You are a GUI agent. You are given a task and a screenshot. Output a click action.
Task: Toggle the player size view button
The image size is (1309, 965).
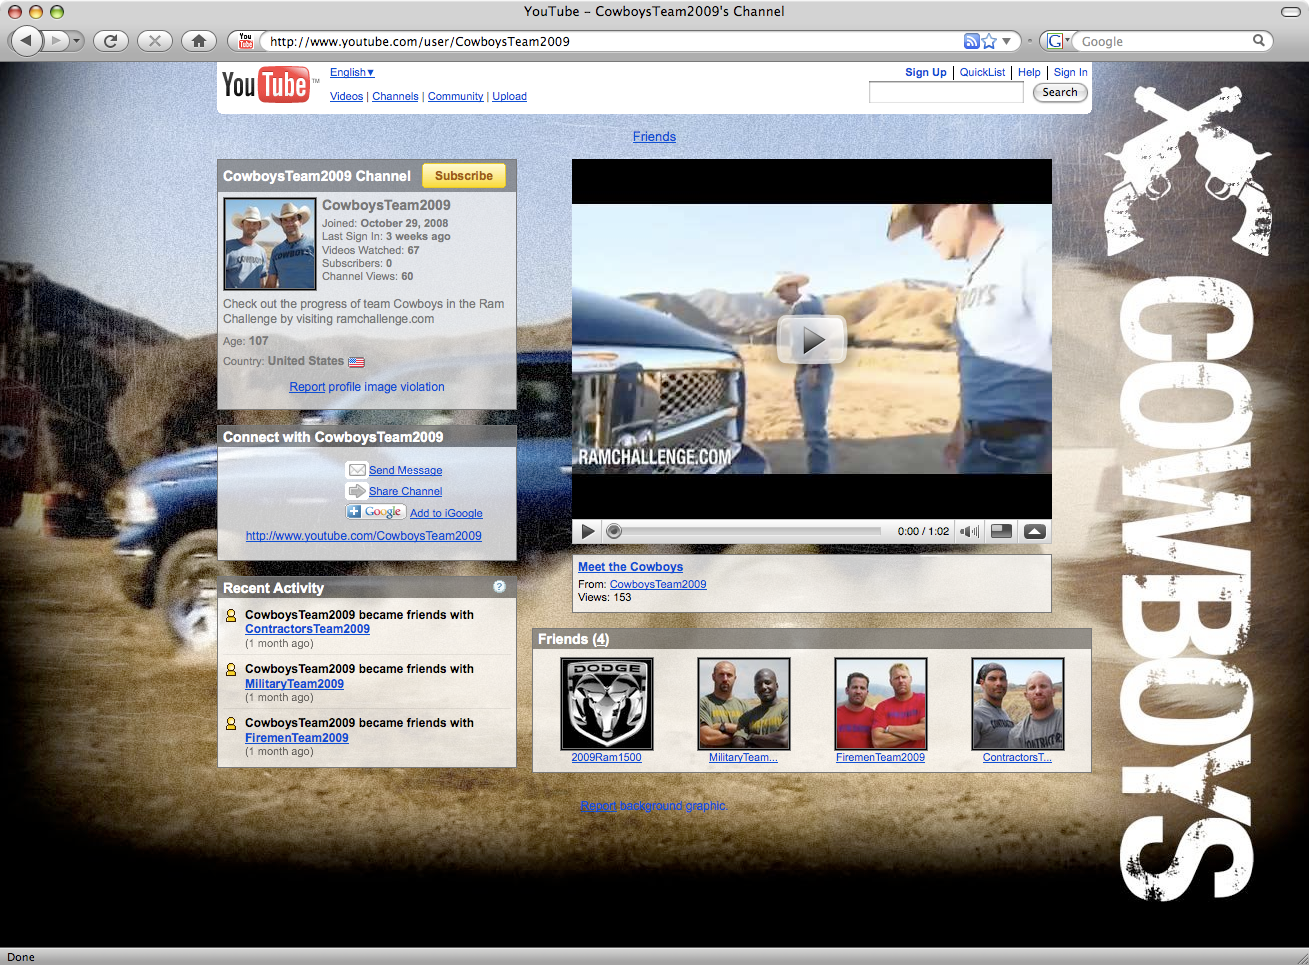click(x=1001, y=531)
